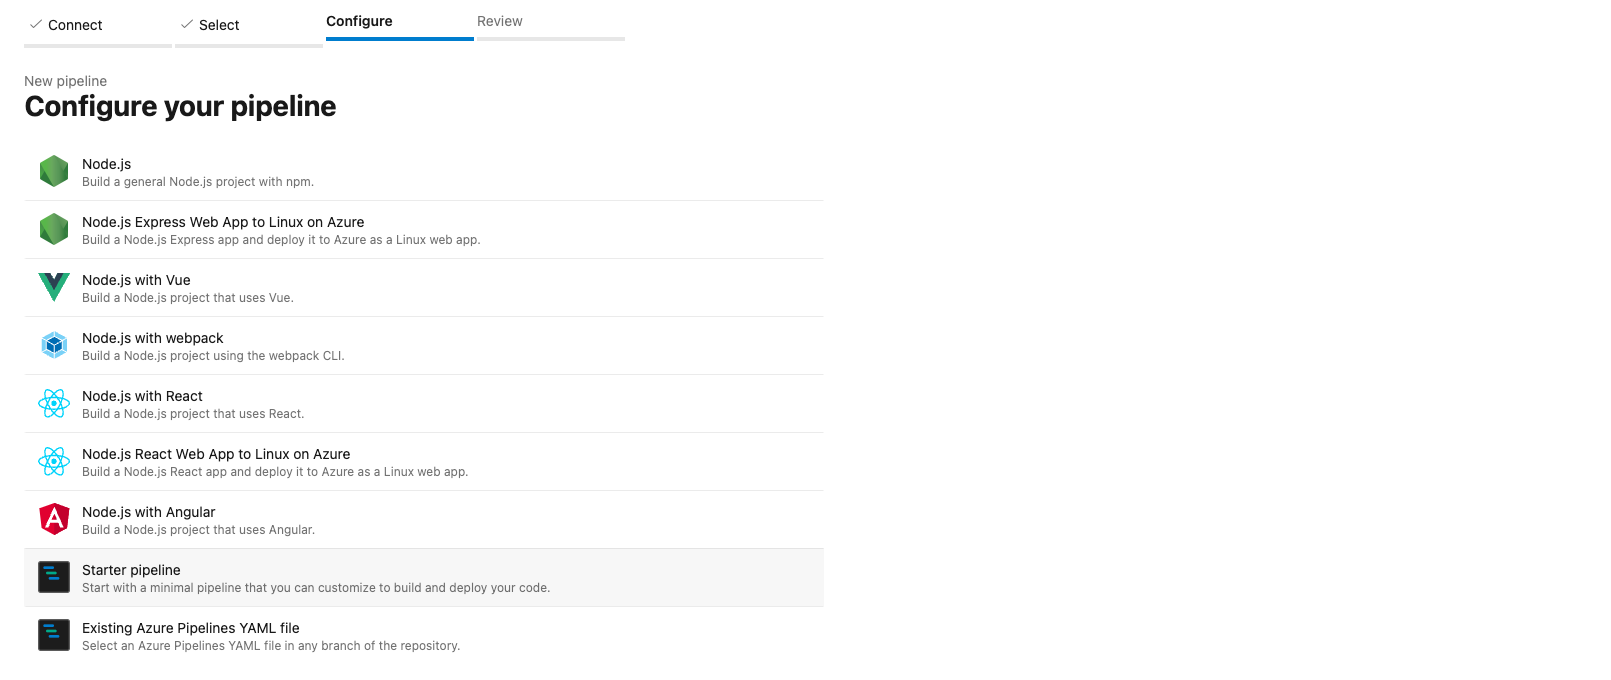1611x680 pixels.
Task: Choose the Node.js pipeline template
Action: pyautogui.click(x=424, y=172)
